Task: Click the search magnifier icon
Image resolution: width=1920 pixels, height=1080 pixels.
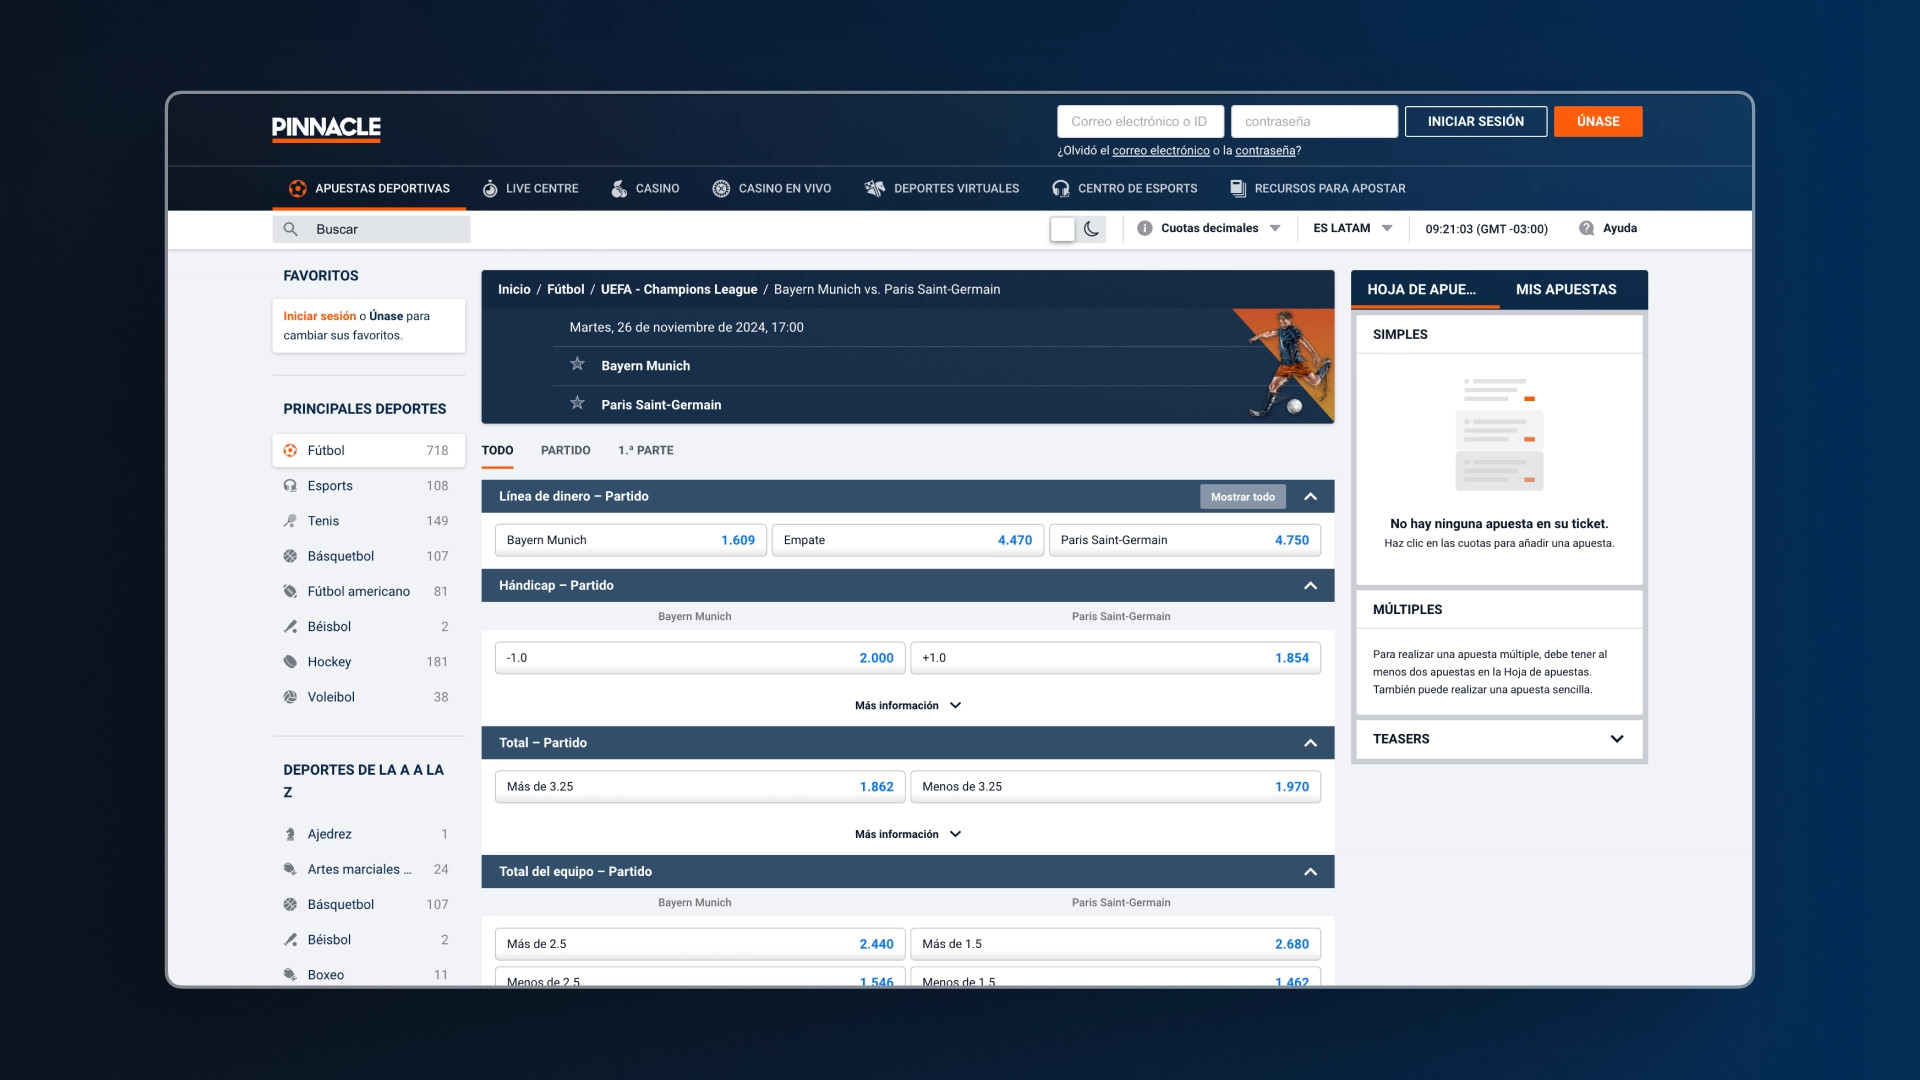Action: pos(290,229)
